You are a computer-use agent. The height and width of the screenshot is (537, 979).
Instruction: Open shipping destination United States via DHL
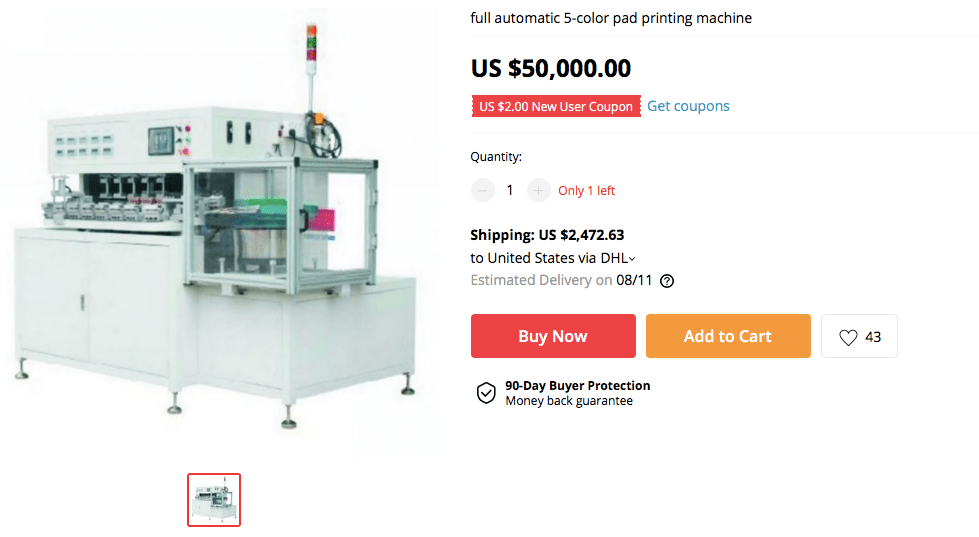tap(553, 258)
